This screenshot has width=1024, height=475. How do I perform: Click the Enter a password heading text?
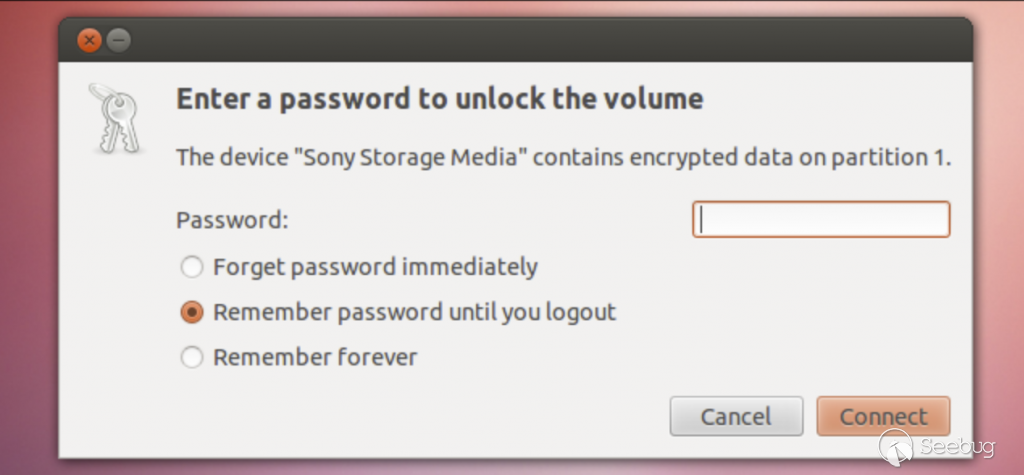tap(439, 99)
